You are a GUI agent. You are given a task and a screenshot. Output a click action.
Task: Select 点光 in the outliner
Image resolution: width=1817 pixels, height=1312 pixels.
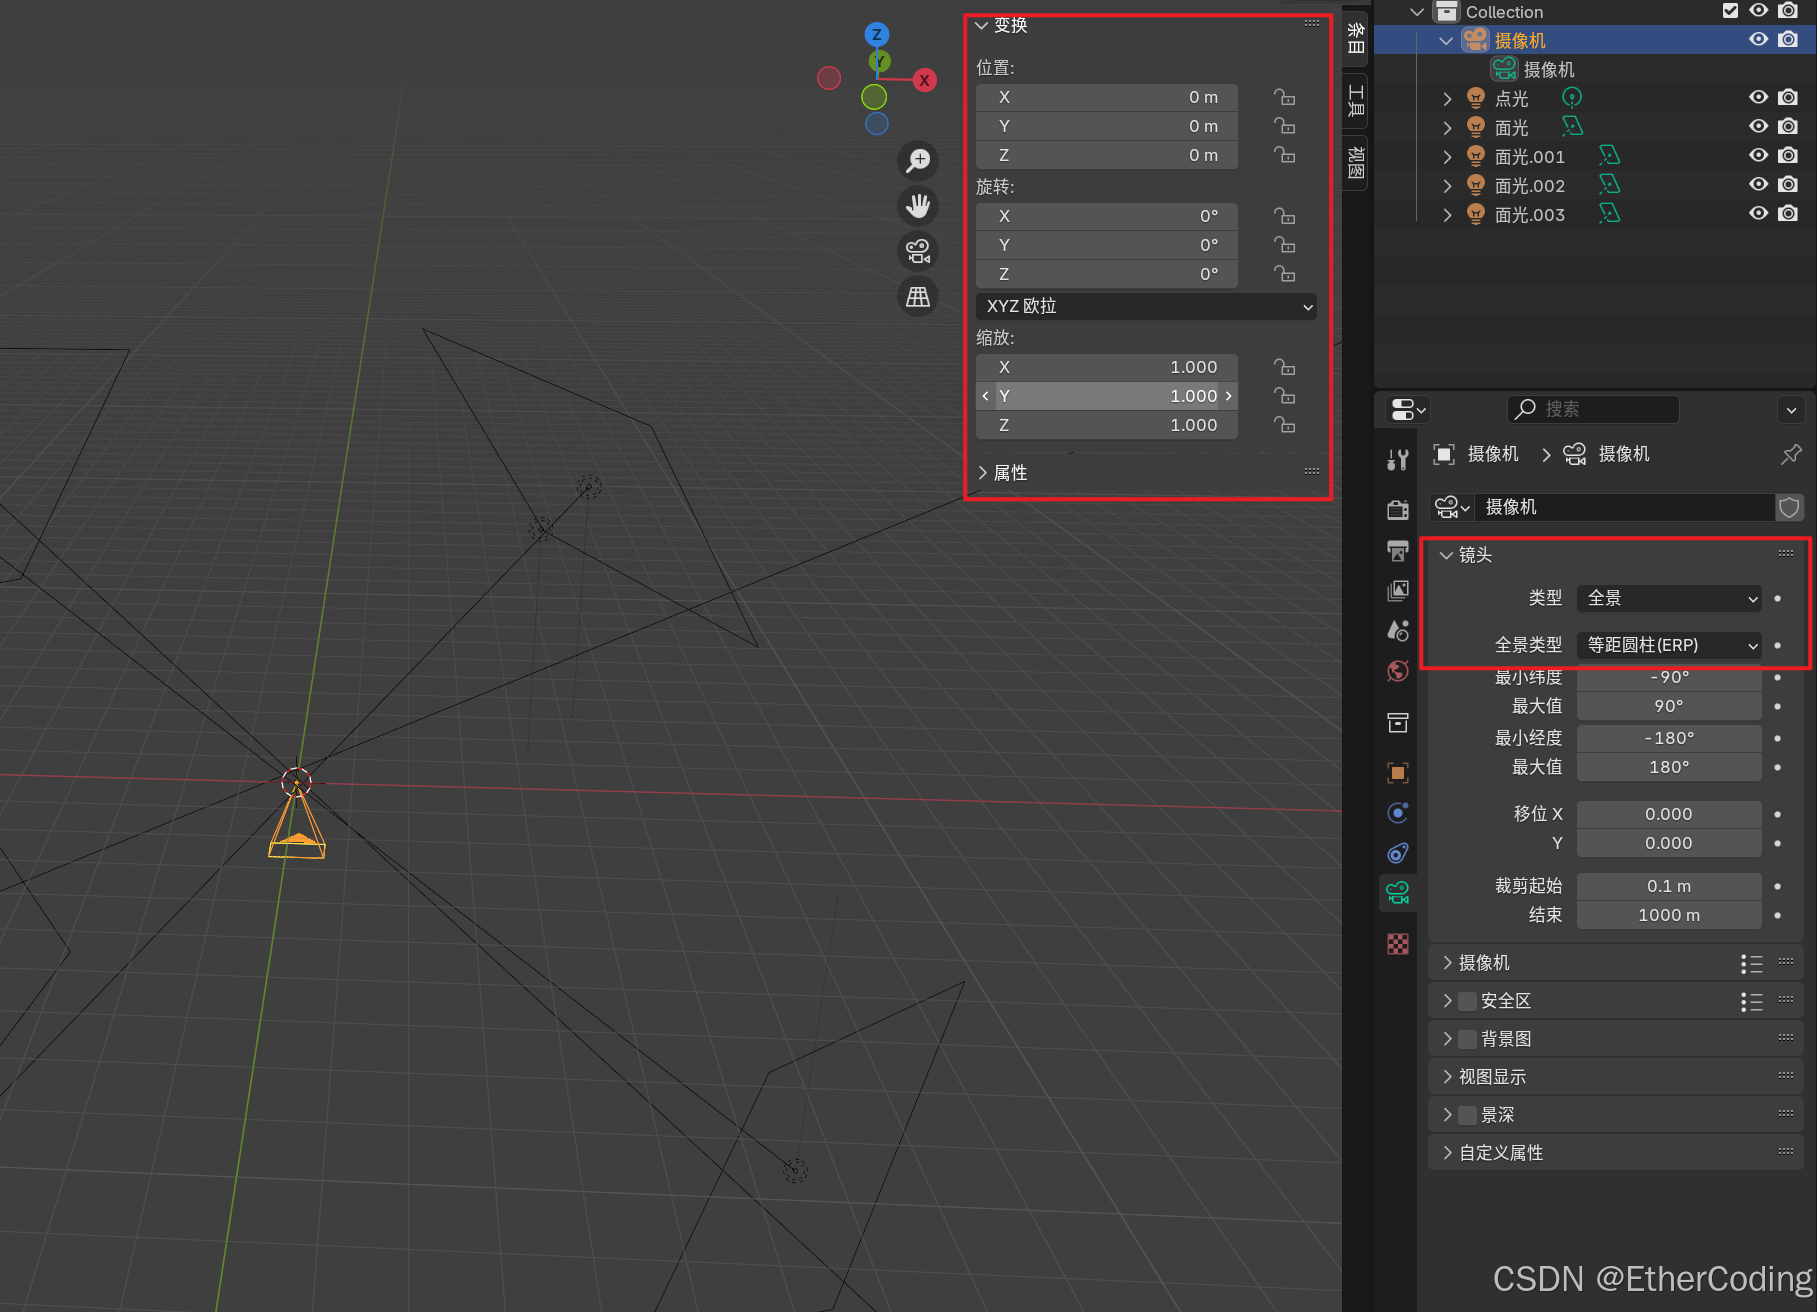point(1511,99)
